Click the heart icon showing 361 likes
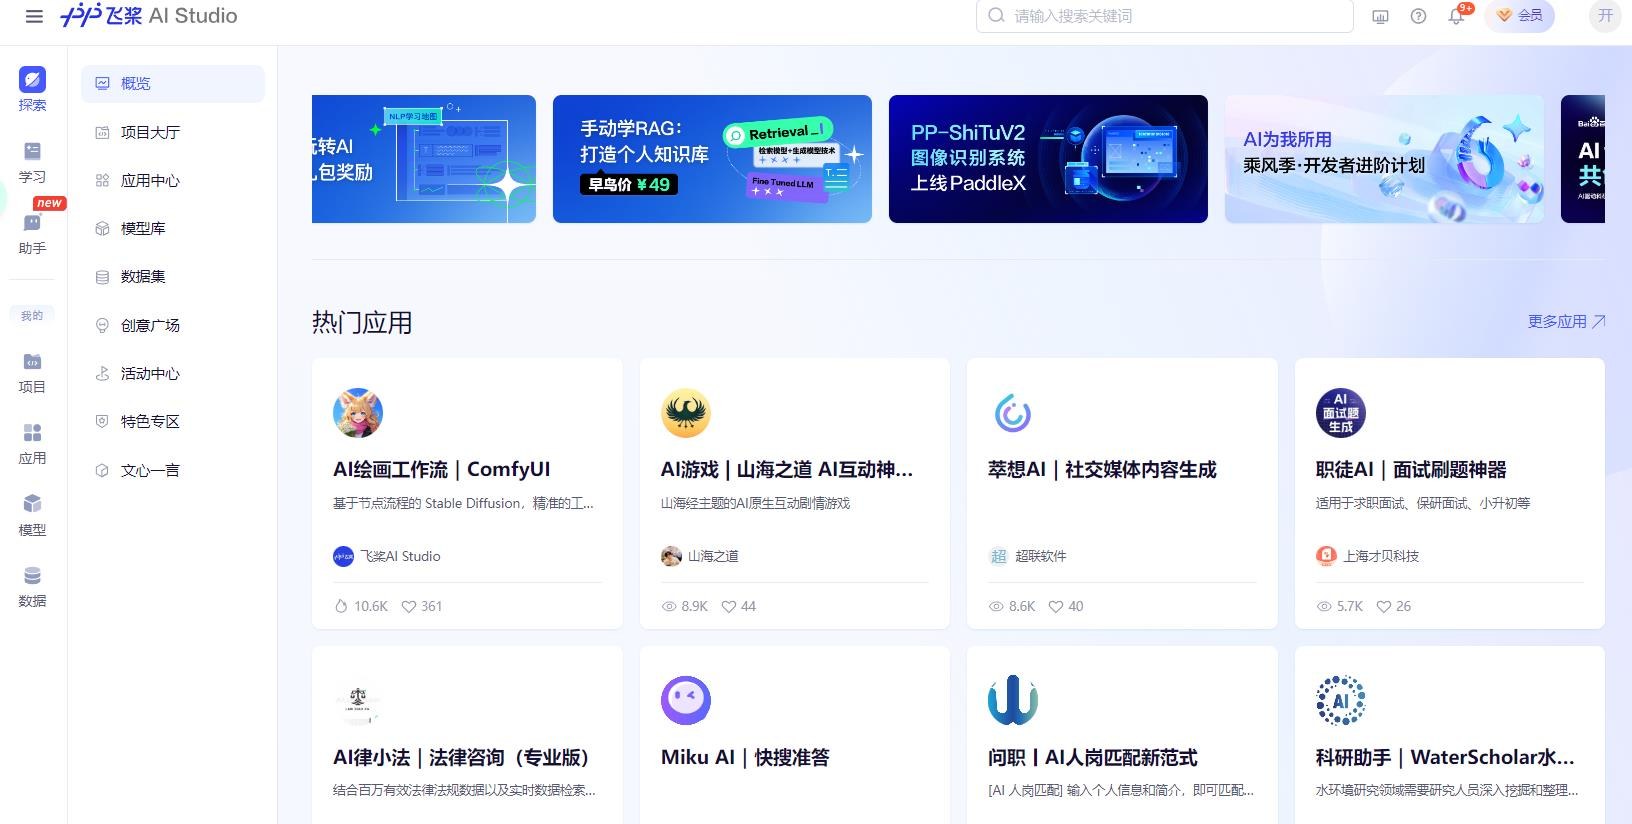Image resolution: width=1632 pixels, height=824 pixels. tap(408, 606)
